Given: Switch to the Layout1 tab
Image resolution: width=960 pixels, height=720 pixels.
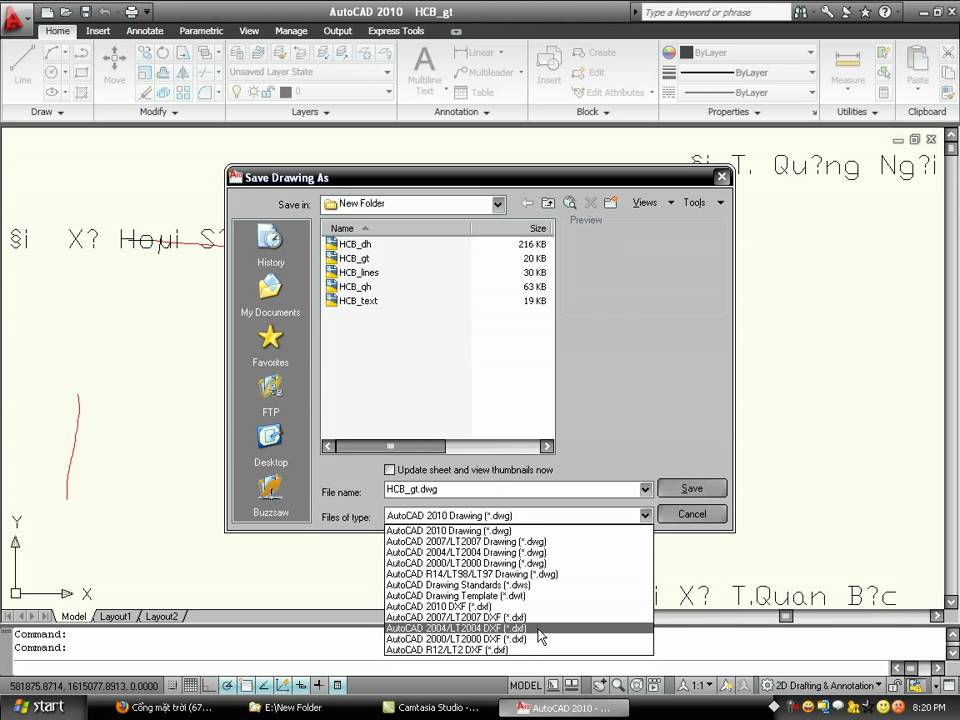Looking at the screenshot, I should 115,617.
